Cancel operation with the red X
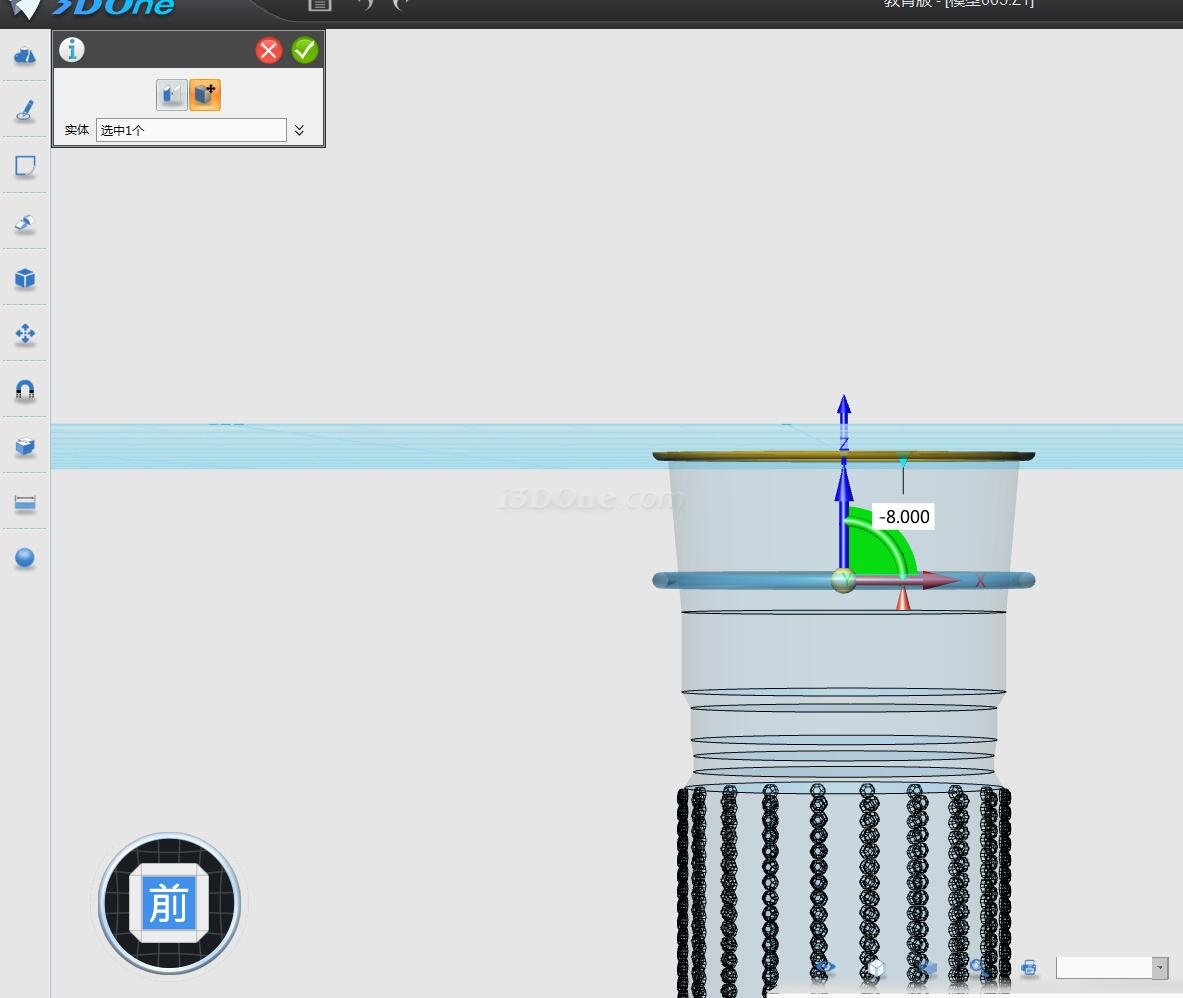 268,50
